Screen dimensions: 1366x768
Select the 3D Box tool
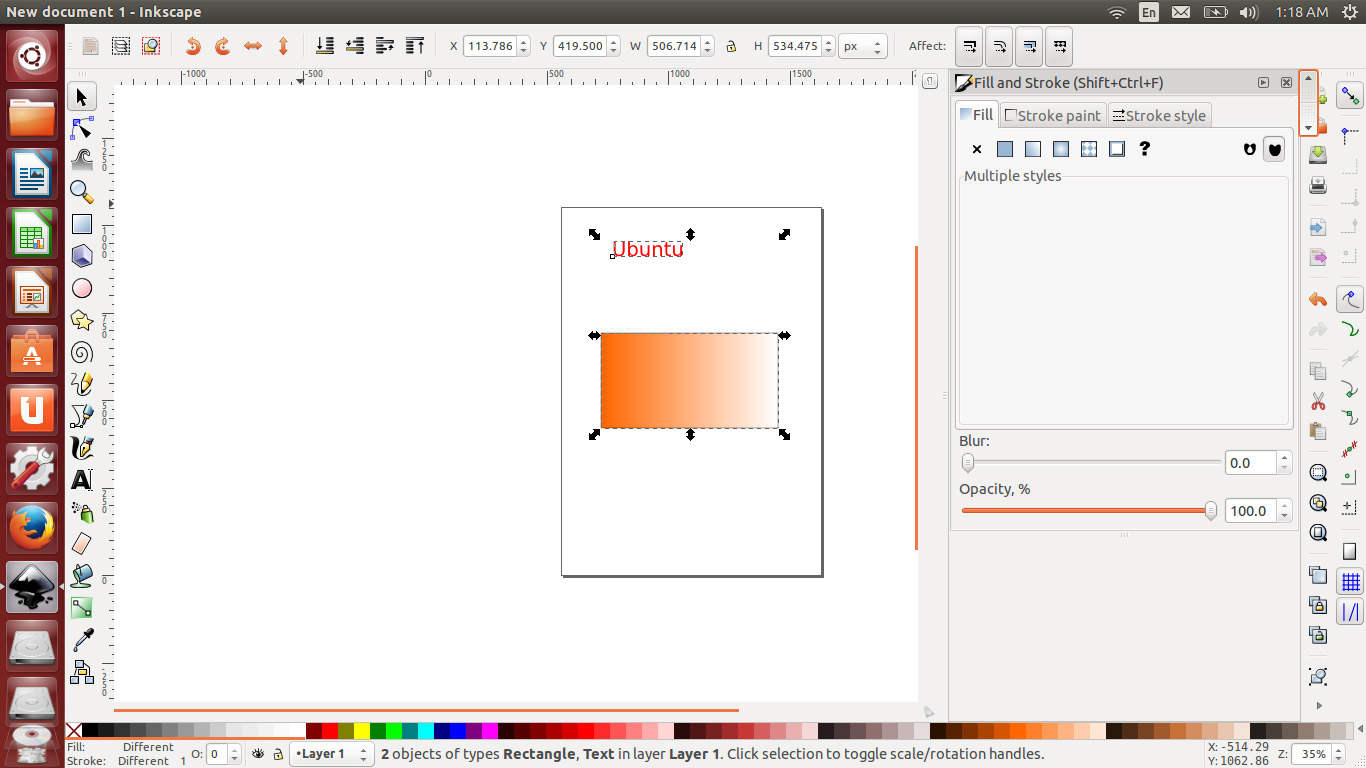click(82, 256)
